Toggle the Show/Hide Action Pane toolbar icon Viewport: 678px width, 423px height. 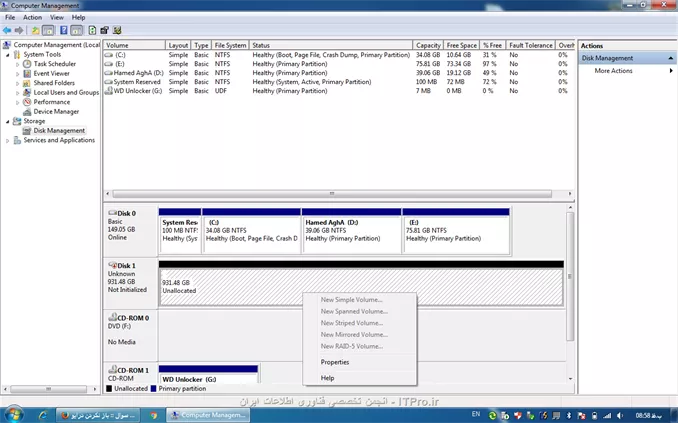[x=77, y=30]
